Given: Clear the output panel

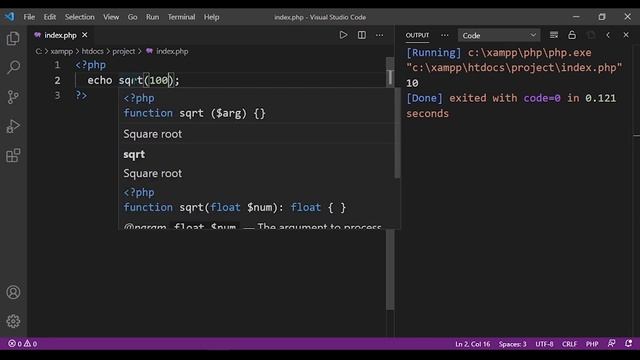Looking at the screenshot, I should (x=553, y=35).
